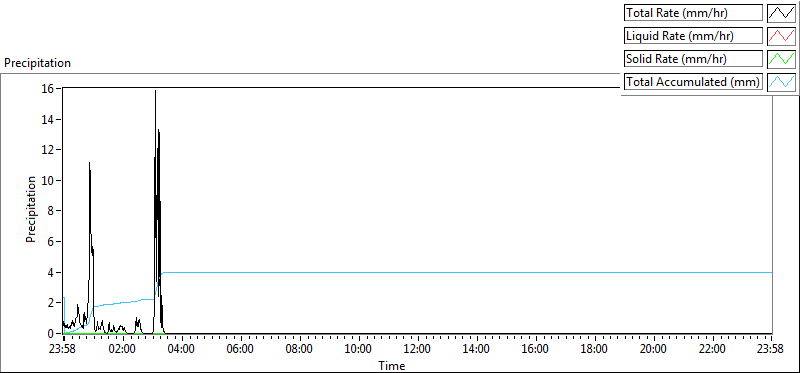Image resolution: width=800 pixels, height=373 pixels.
Task: Select the Total Accumulated (mm) legend label
Action: click(693, 82)
